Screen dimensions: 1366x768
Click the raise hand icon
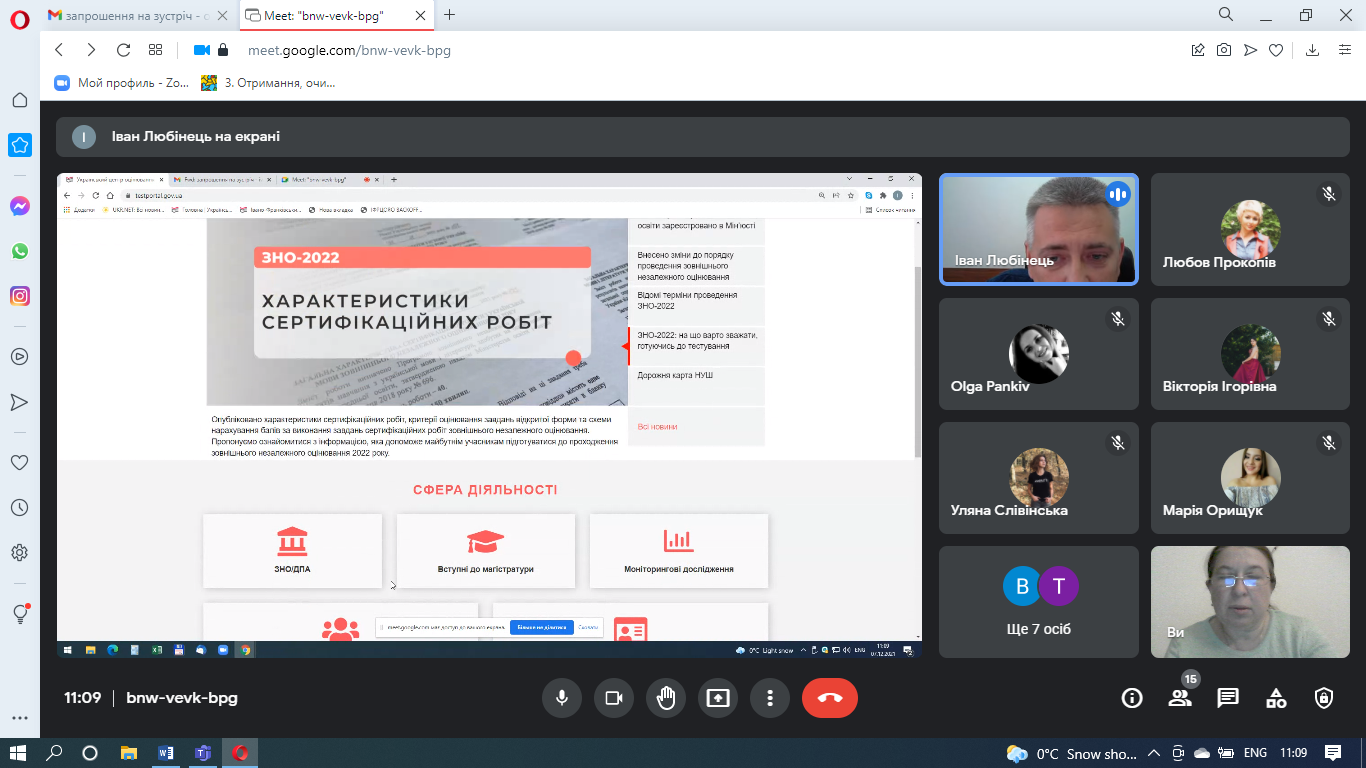[x=666, y=698]
